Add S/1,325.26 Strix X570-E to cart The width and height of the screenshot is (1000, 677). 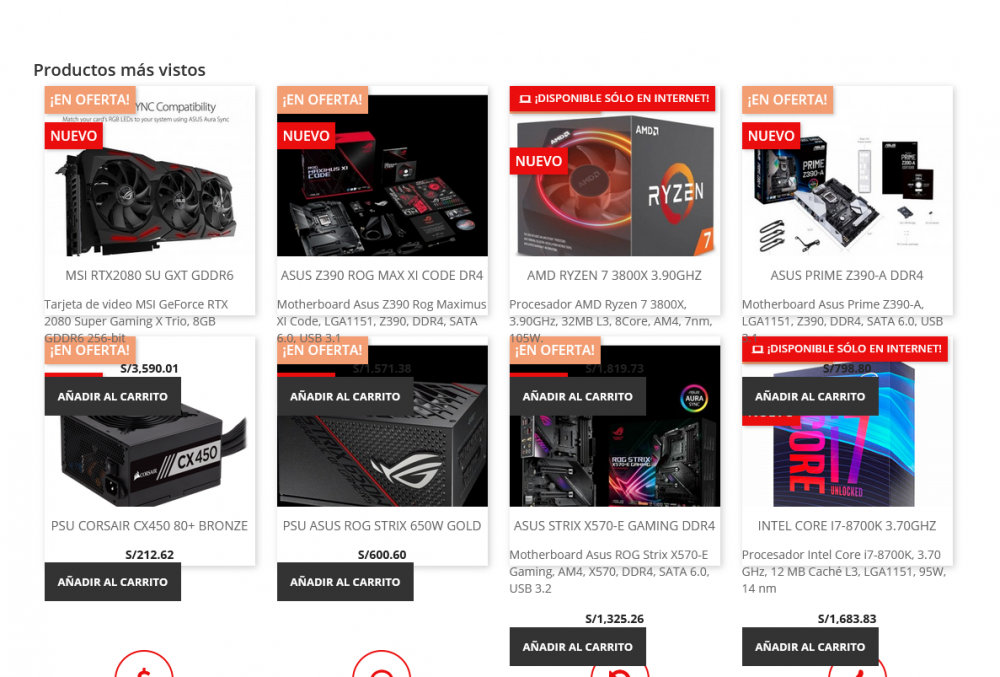[578, 647]
